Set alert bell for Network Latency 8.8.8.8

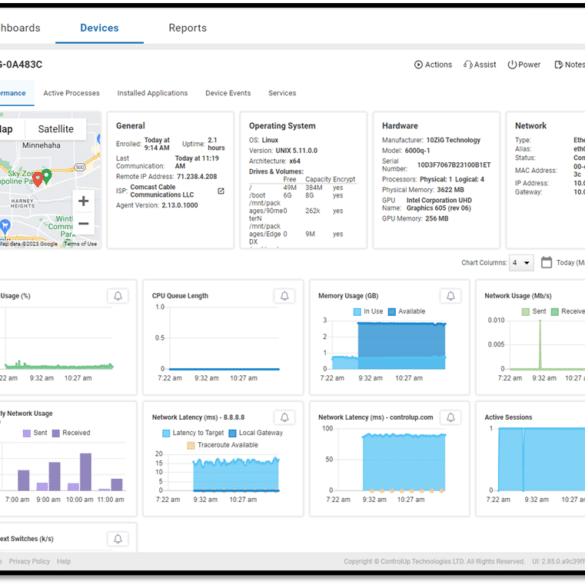pyautogui.click(x=284, y=417)
